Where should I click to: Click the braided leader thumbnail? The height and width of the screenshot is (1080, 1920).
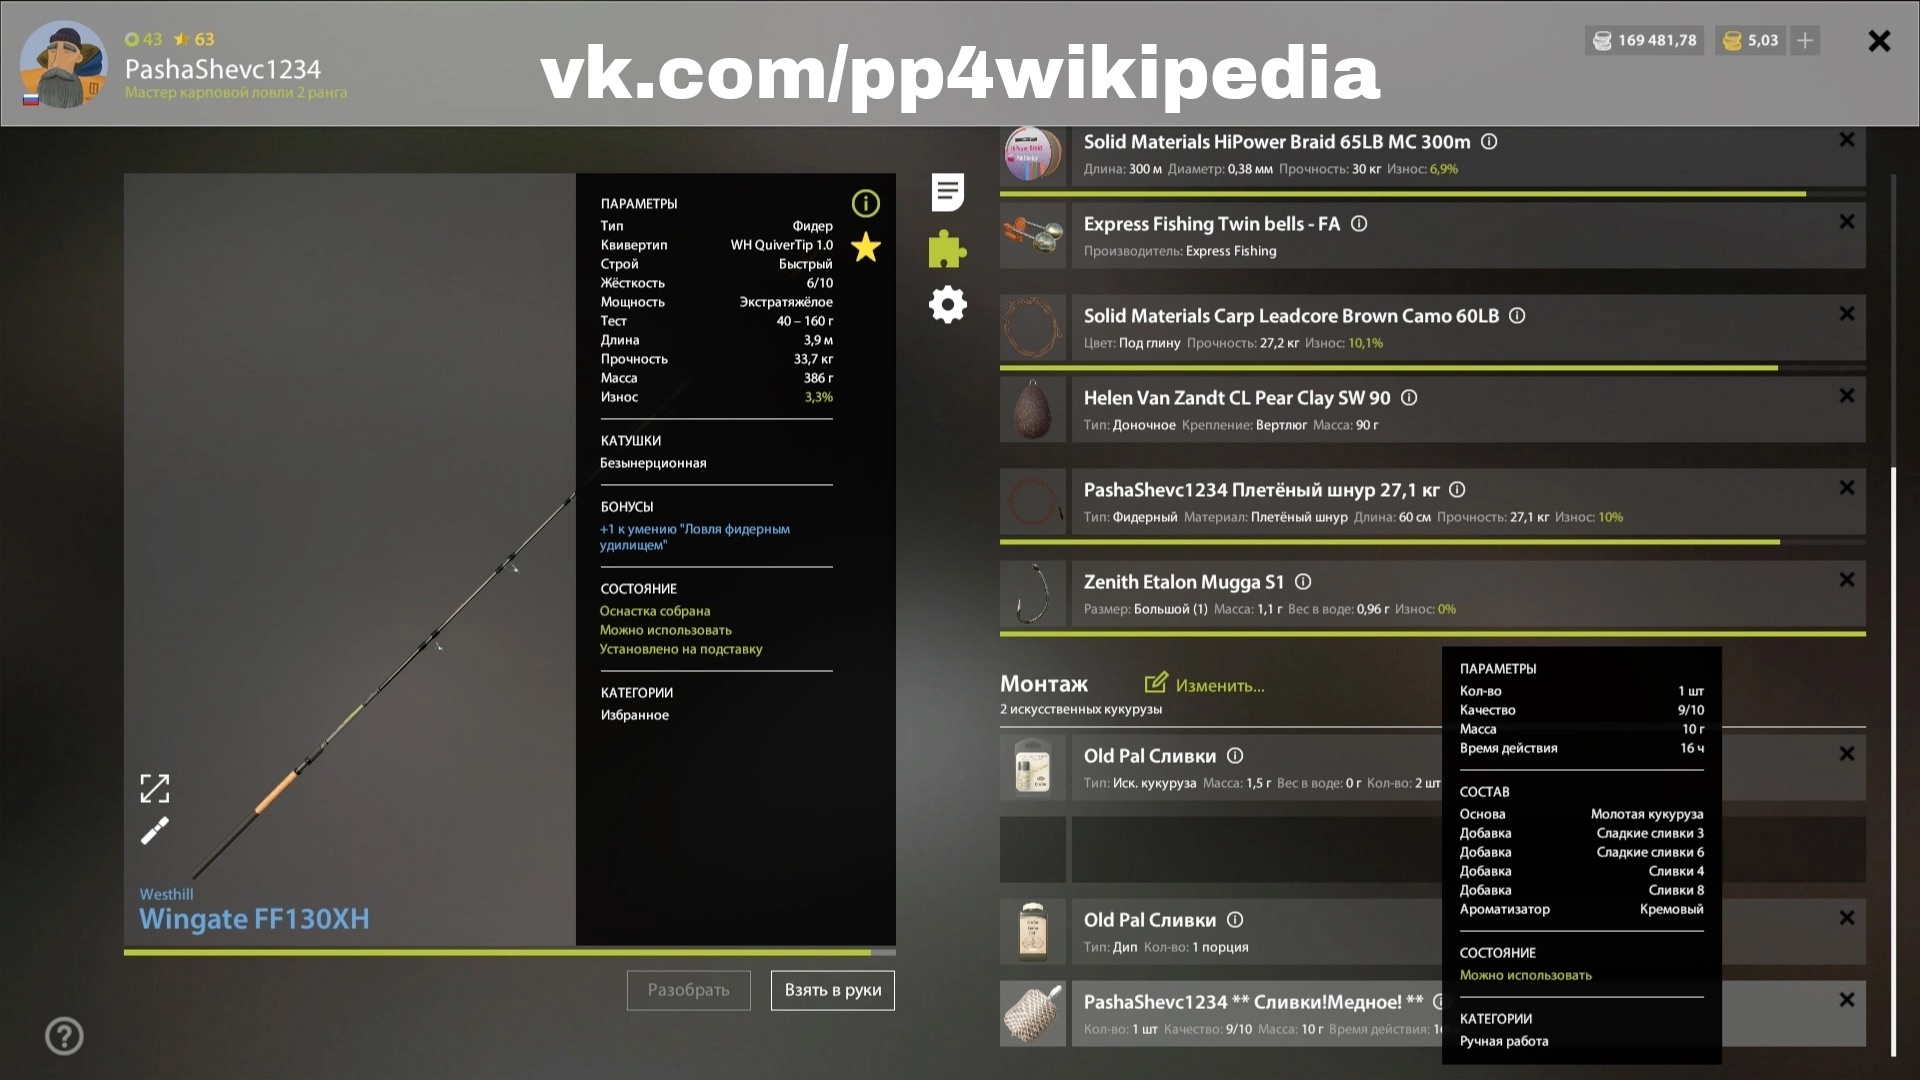[1033, 501]
